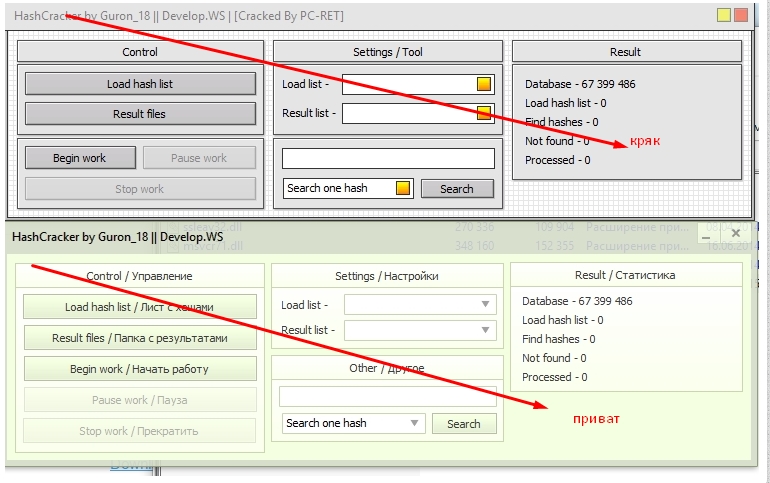Click the Result / Статистика header
The height and width of the screenshot is (483, 770).
click(x=625, y=275)
